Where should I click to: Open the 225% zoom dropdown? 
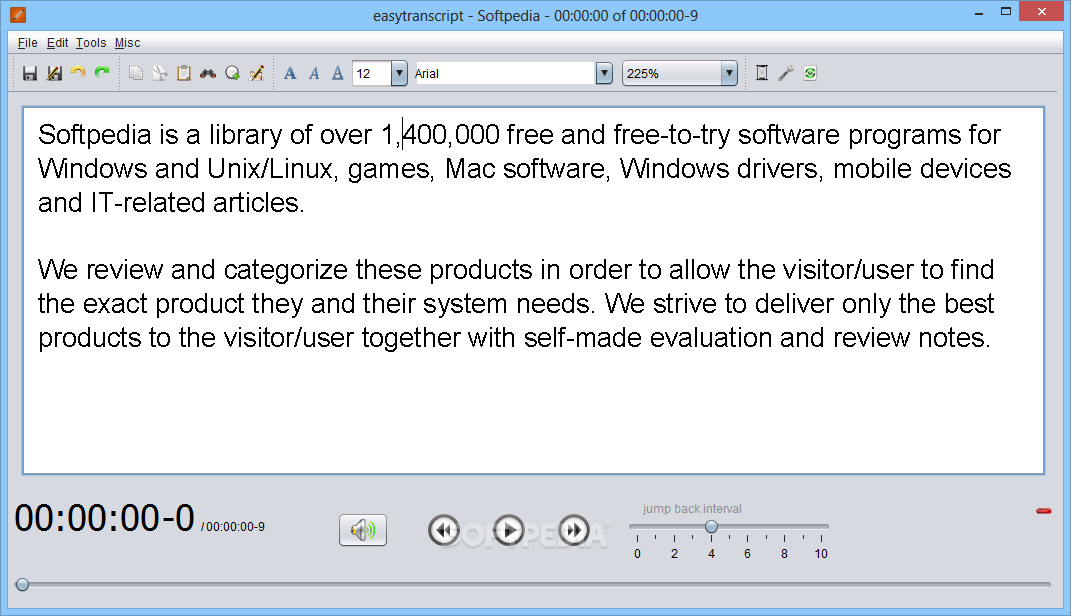click(680, 73)
